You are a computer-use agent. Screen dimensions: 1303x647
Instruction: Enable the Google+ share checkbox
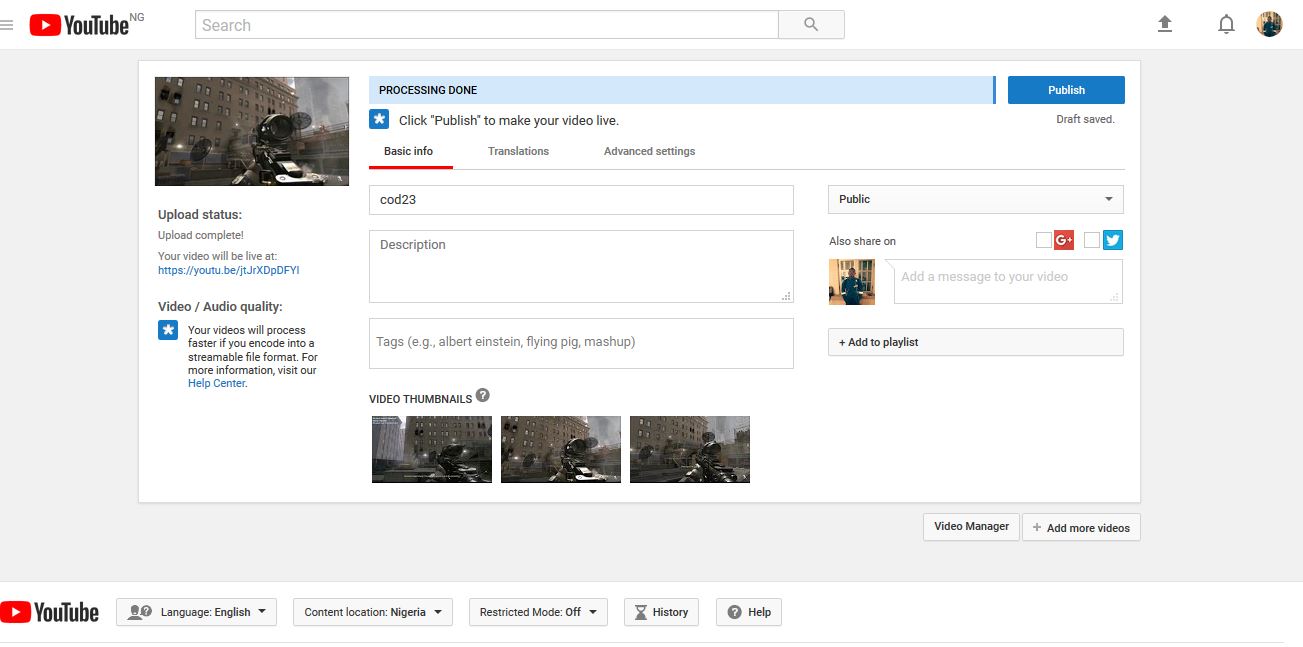point(1044,240)
